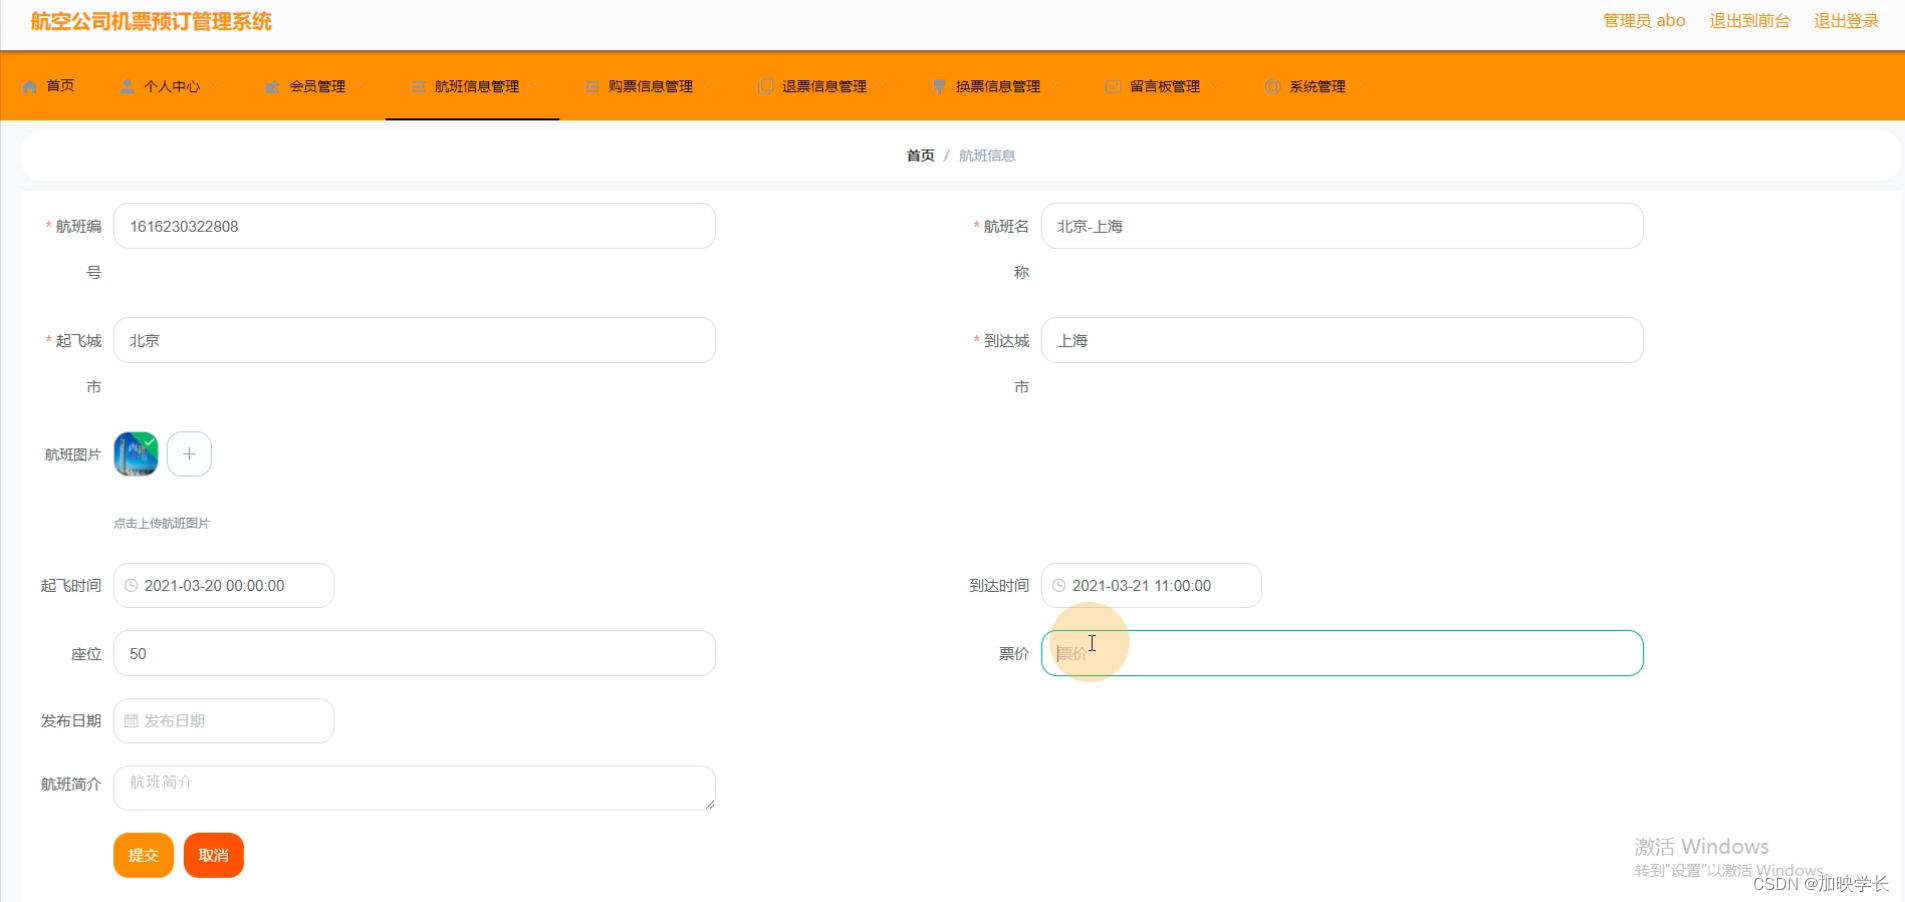Select the person icon on 个人中心 menu
This screenshot has height=902, width=1905.
click(126, 85)
